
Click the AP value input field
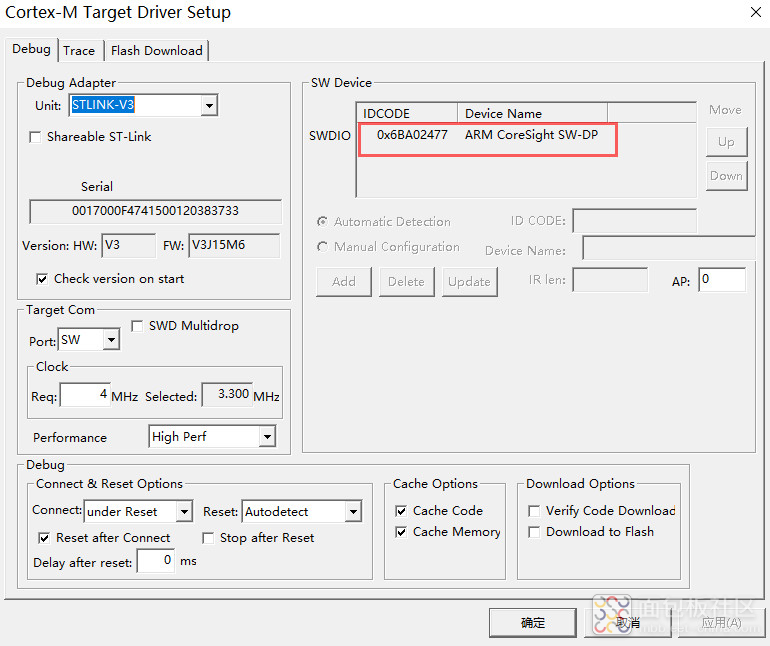(x=721, y=280)
